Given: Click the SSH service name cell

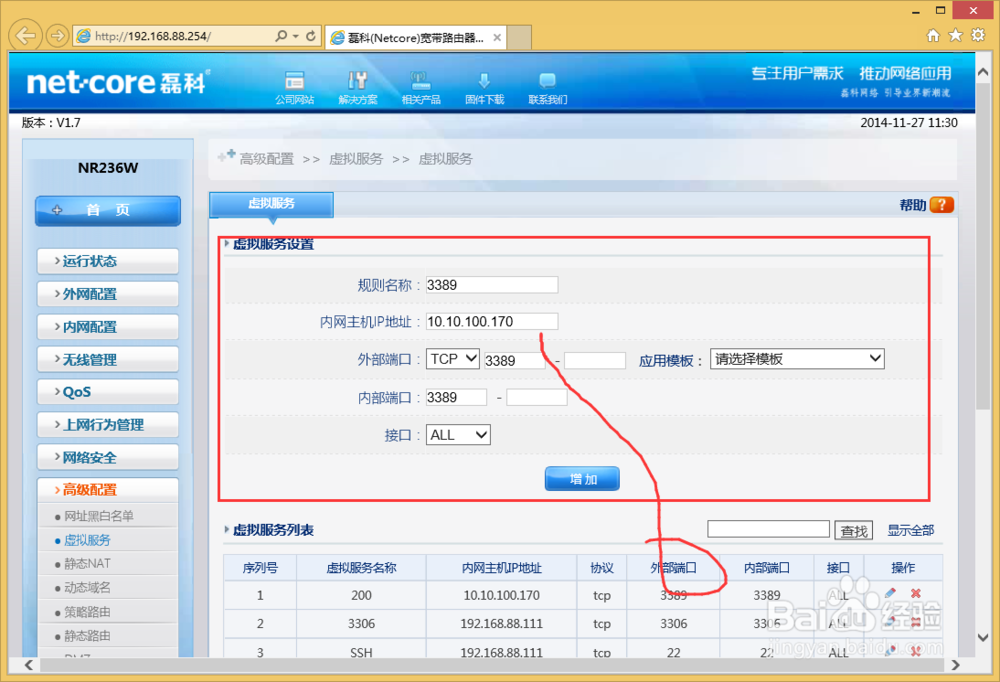Looking at the screenshot, I should 361,653.
